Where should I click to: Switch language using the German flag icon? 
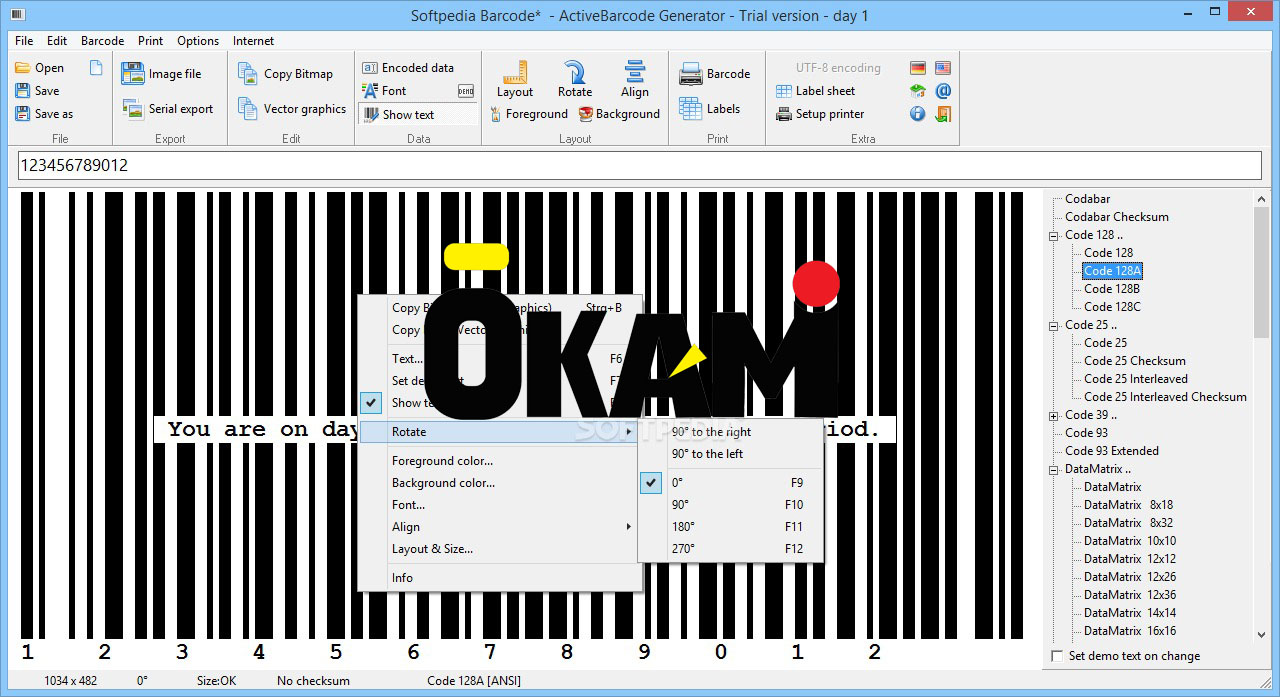click(x=917, y=67)
